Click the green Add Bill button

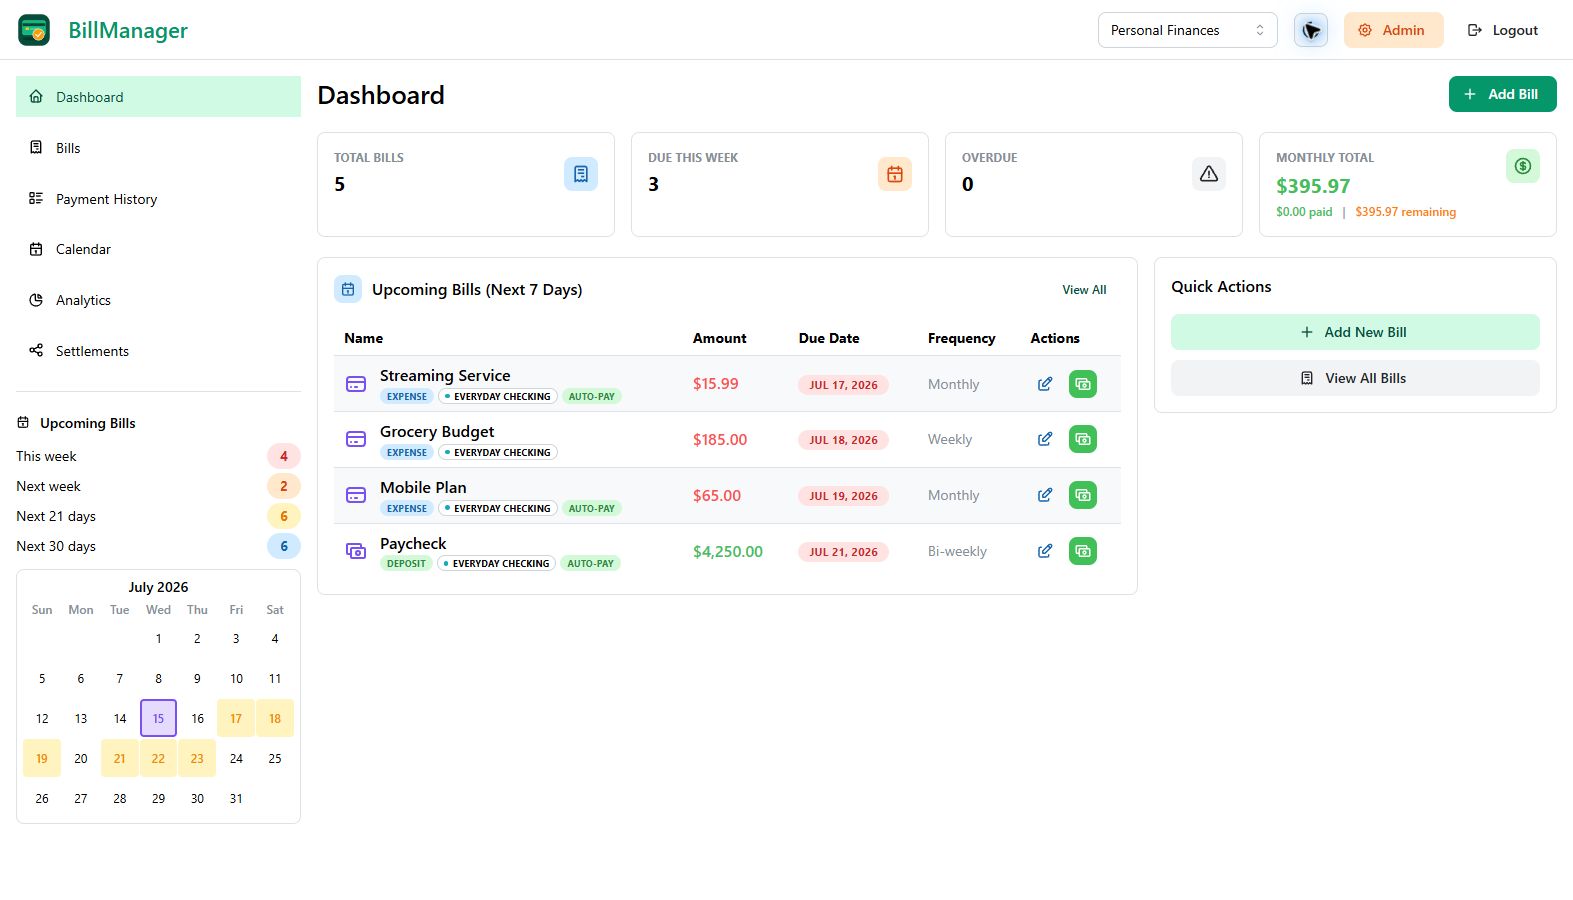point(1502,94)
